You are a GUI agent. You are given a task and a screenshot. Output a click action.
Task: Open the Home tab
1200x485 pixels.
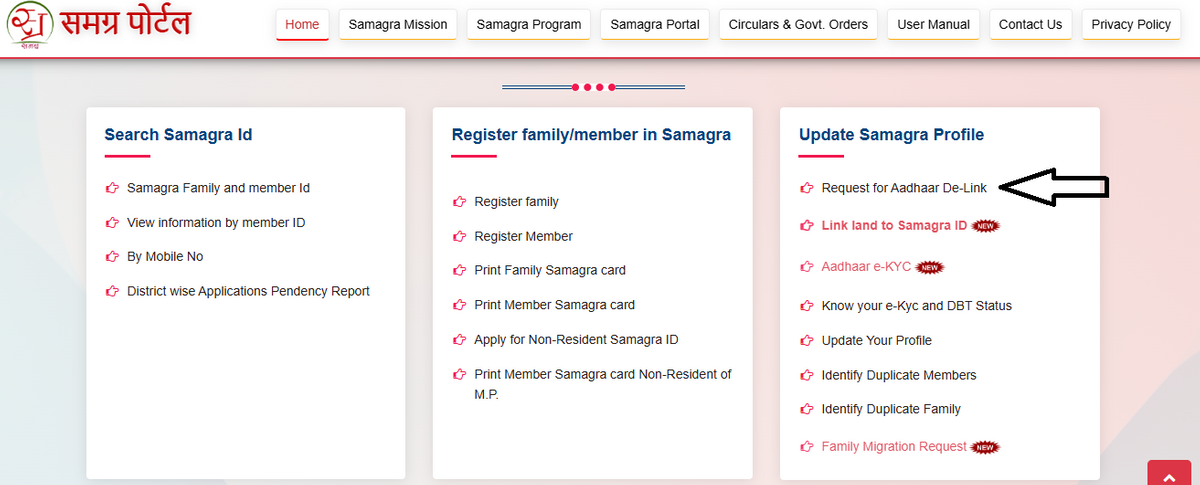pyautogui.click(x=302, y=24)
